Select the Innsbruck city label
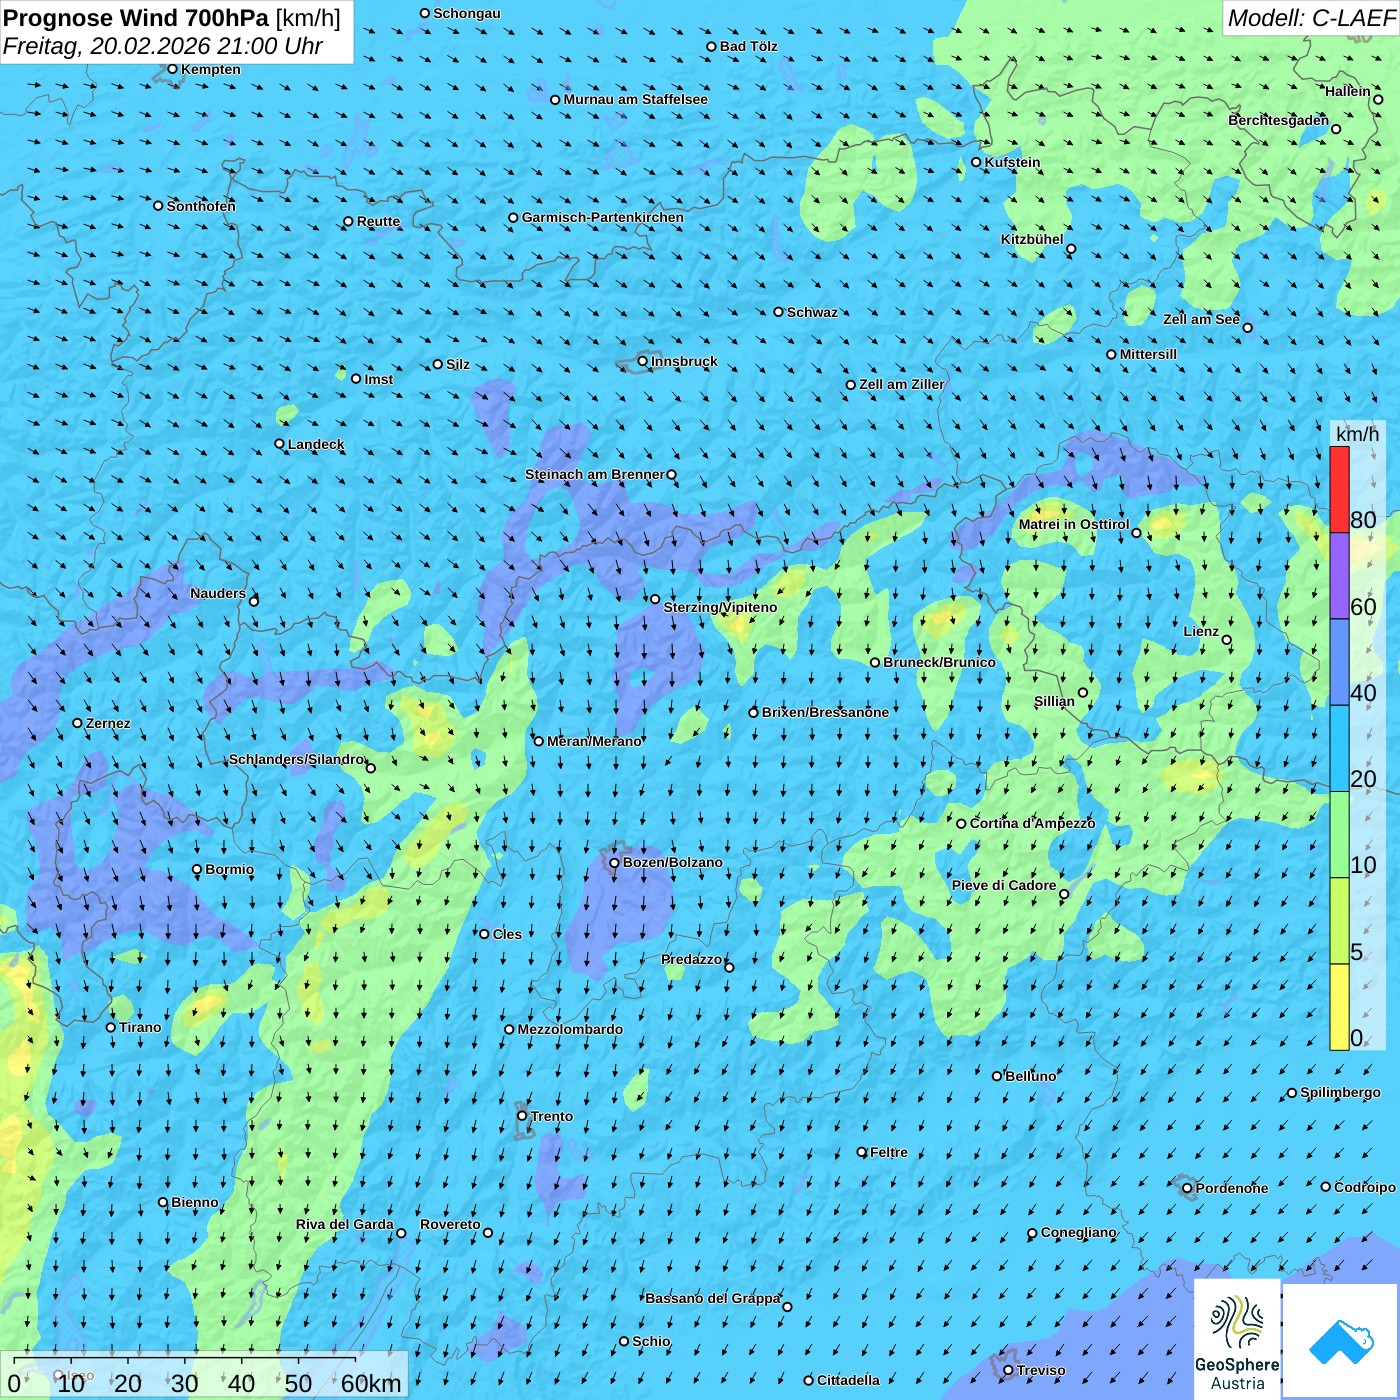The height and width of the screenshot is (1400, 1400). tap(684, 361)
